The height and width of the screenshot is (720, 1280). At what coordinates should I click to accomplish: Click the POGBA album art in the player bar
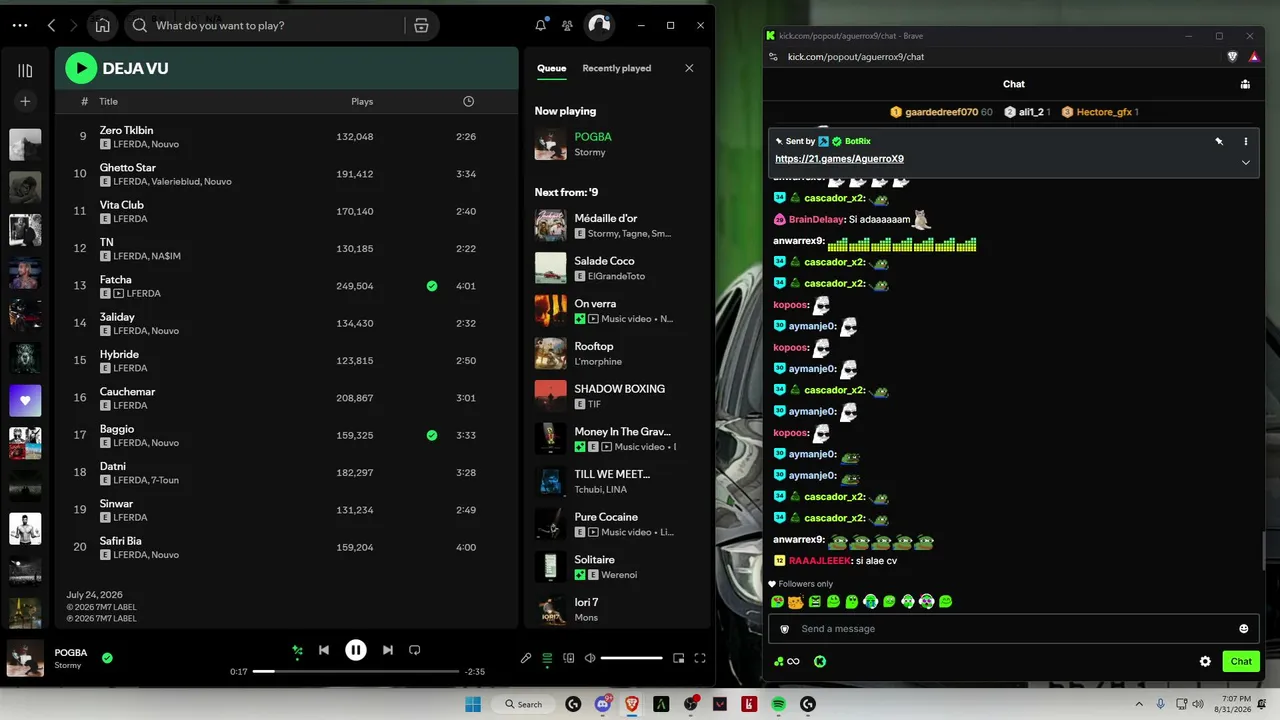pos(25,658)
